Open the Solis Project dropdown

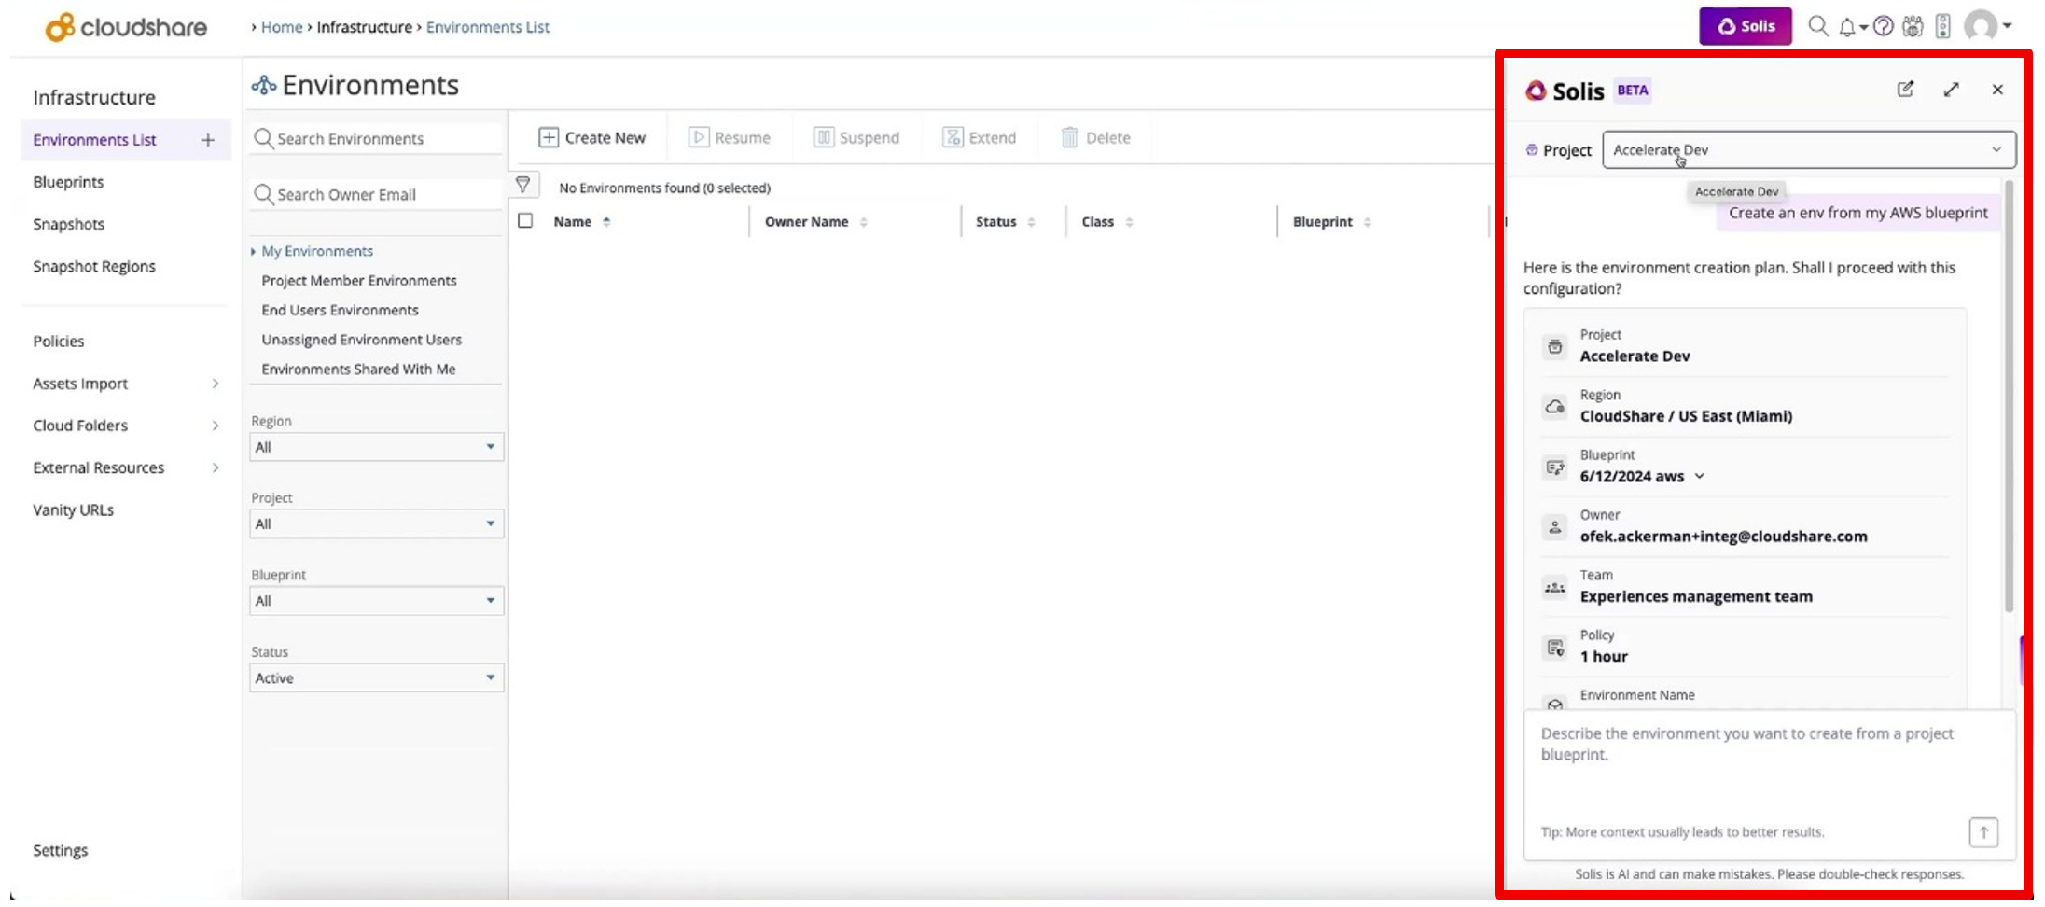1809,150
